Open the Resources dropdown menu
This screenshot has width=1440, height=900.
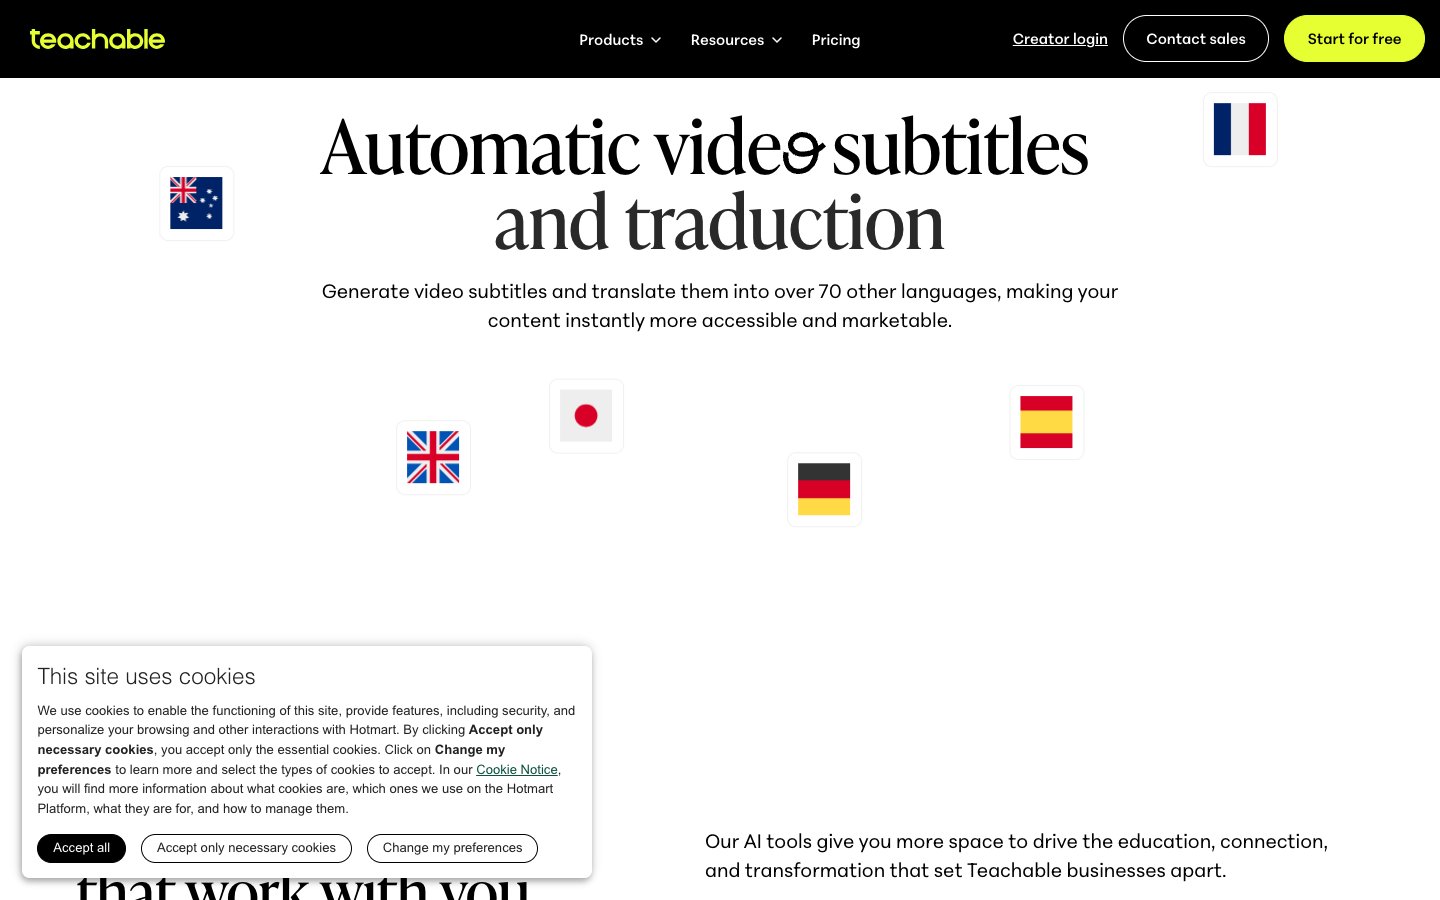[727, 40]
